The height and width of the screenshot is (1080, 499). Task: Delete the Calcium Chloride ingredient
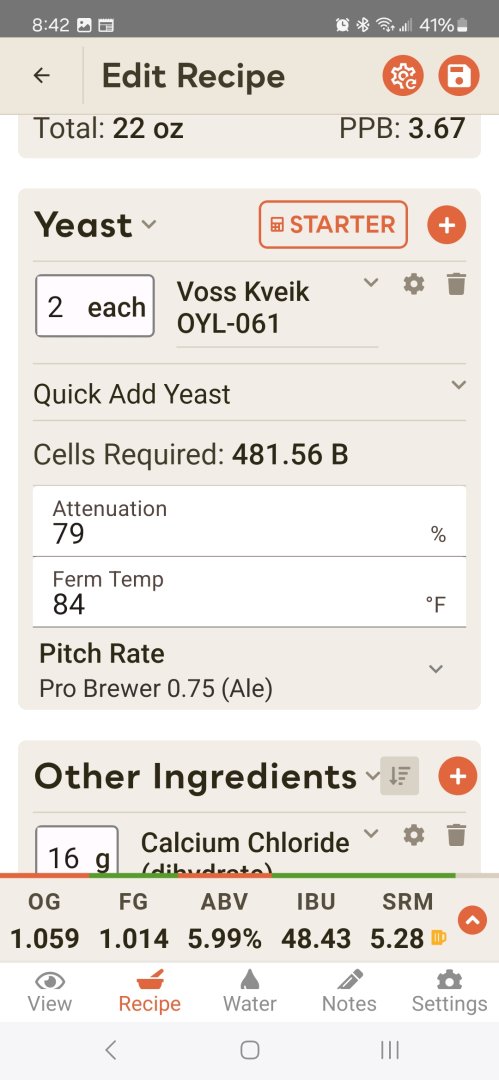click(456, 834)
